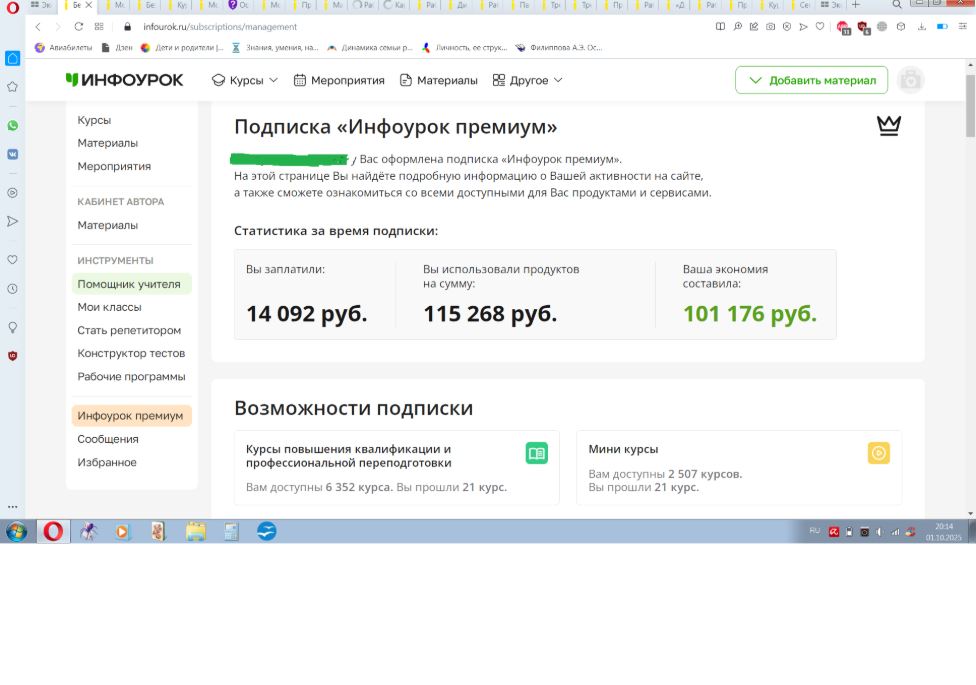The width and height of the screenshot is (976, 685).
Task: Click the premium crown icon
Action: tap(888, 125)
